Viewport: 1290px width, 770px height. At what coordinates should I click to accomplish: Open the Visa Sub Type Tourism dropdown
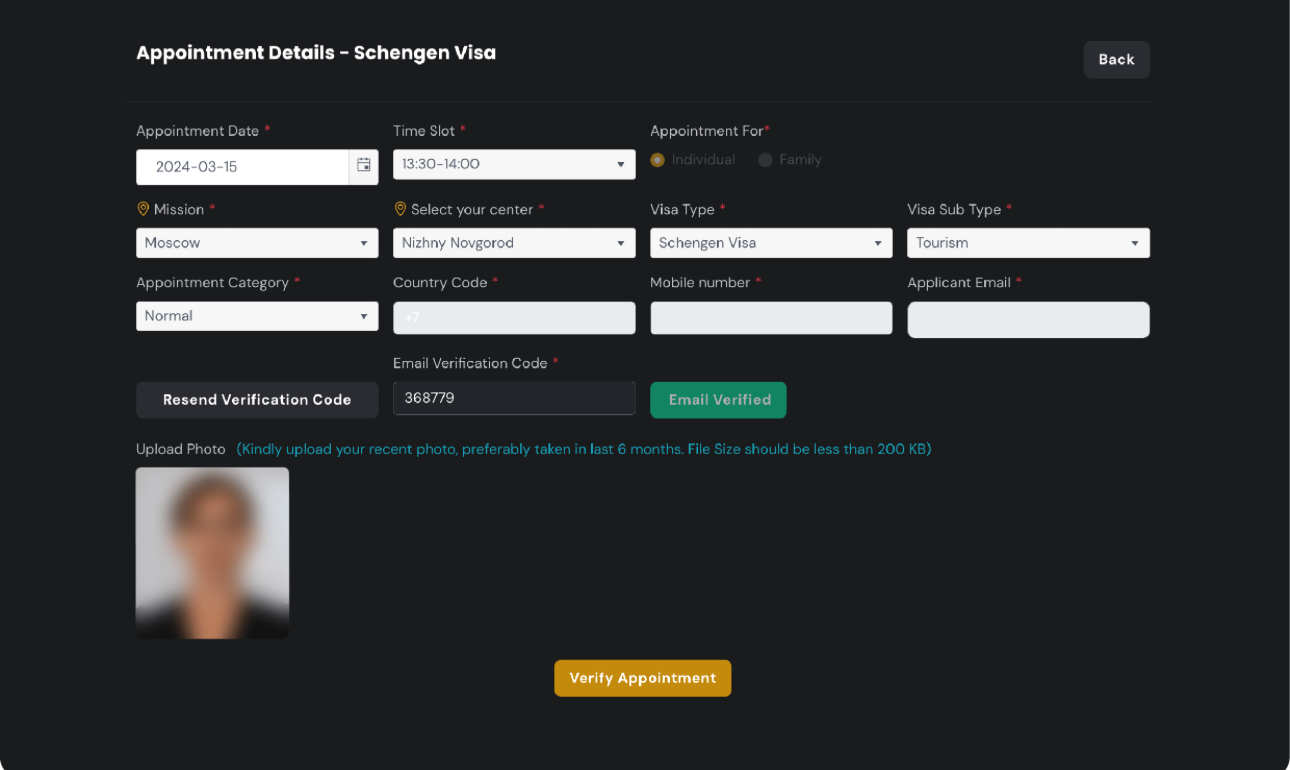[1028, 243]
